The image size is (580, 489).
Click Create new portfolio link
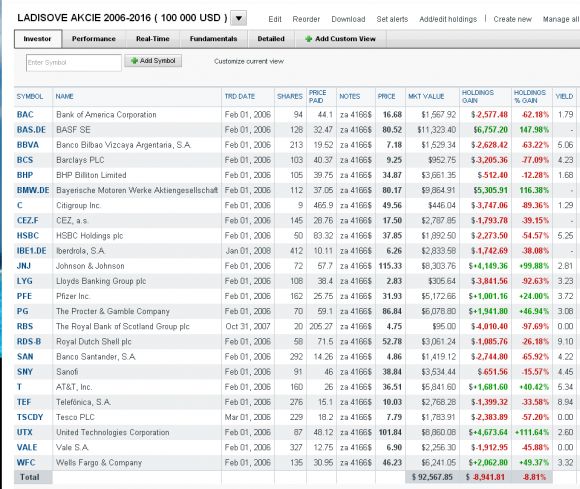tap(512, 19)
